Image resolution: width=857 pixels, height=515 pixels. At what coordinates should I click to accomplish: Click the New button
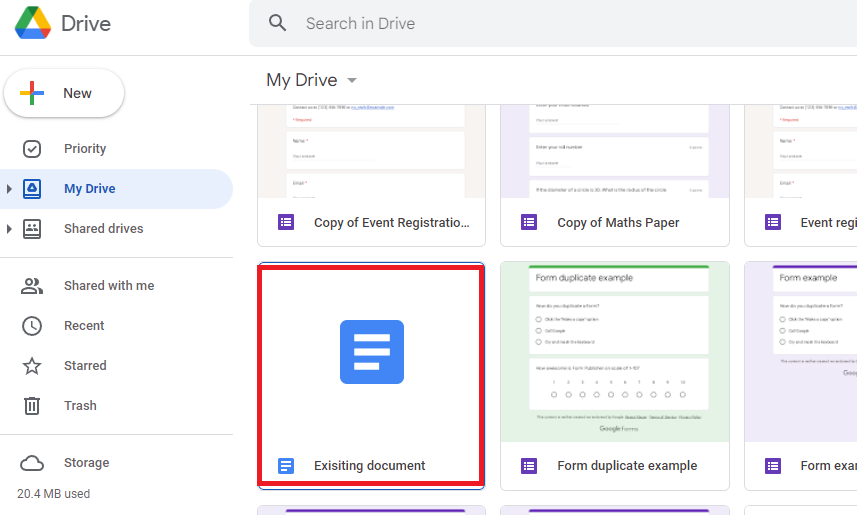tap(64, 93)
